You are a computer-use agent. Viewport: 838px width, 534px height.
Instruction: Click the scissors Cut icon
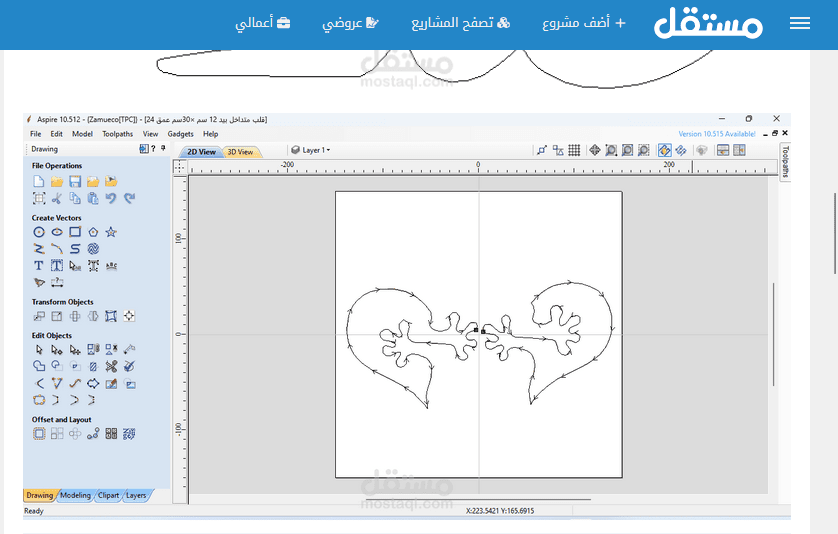click(x=57, y=199)
